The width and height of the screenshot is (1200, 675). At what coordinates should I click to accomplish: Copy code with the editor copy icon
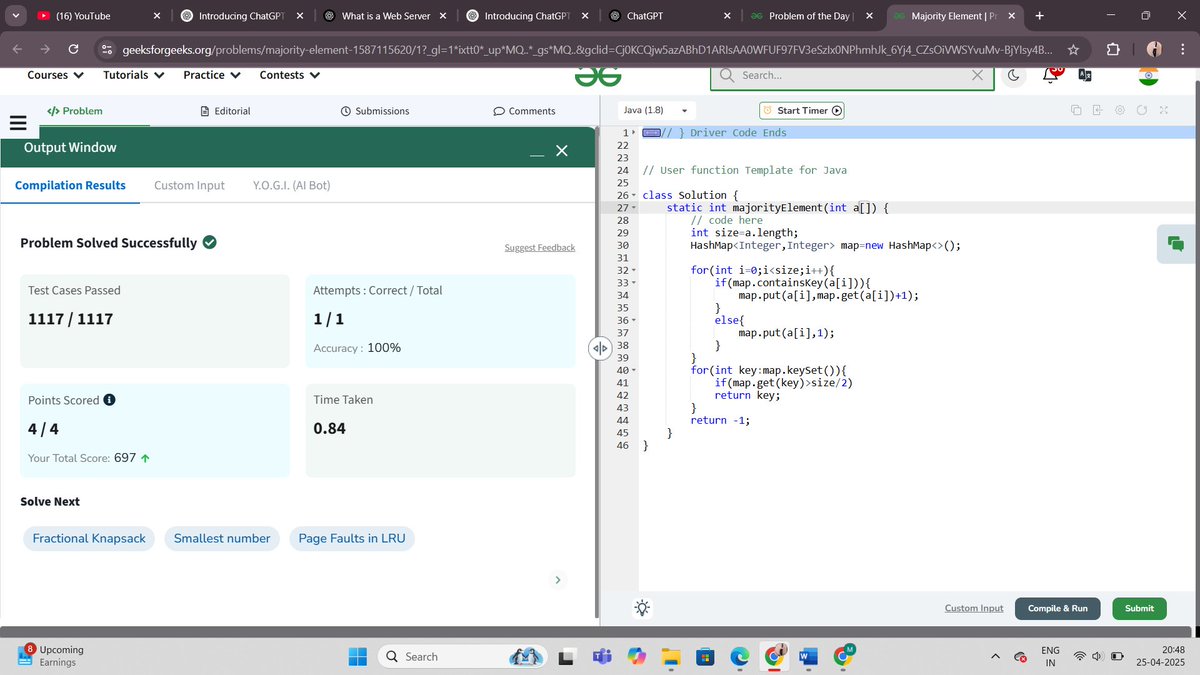(1075, 110)
